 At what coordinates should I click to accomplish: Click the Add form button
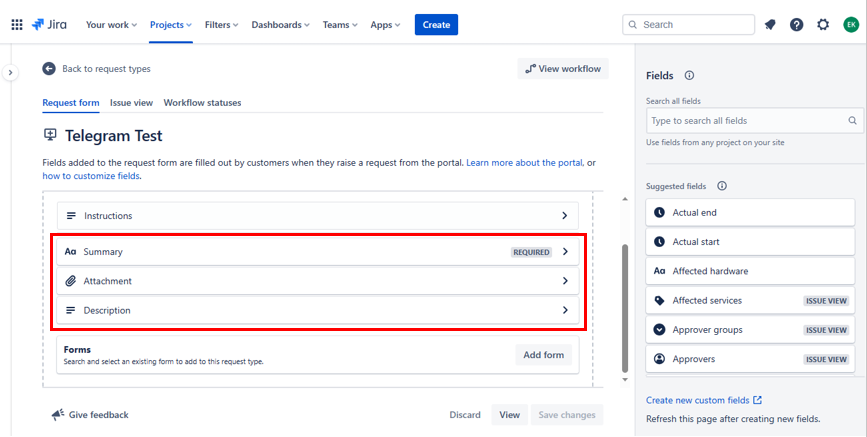(544, 355)
